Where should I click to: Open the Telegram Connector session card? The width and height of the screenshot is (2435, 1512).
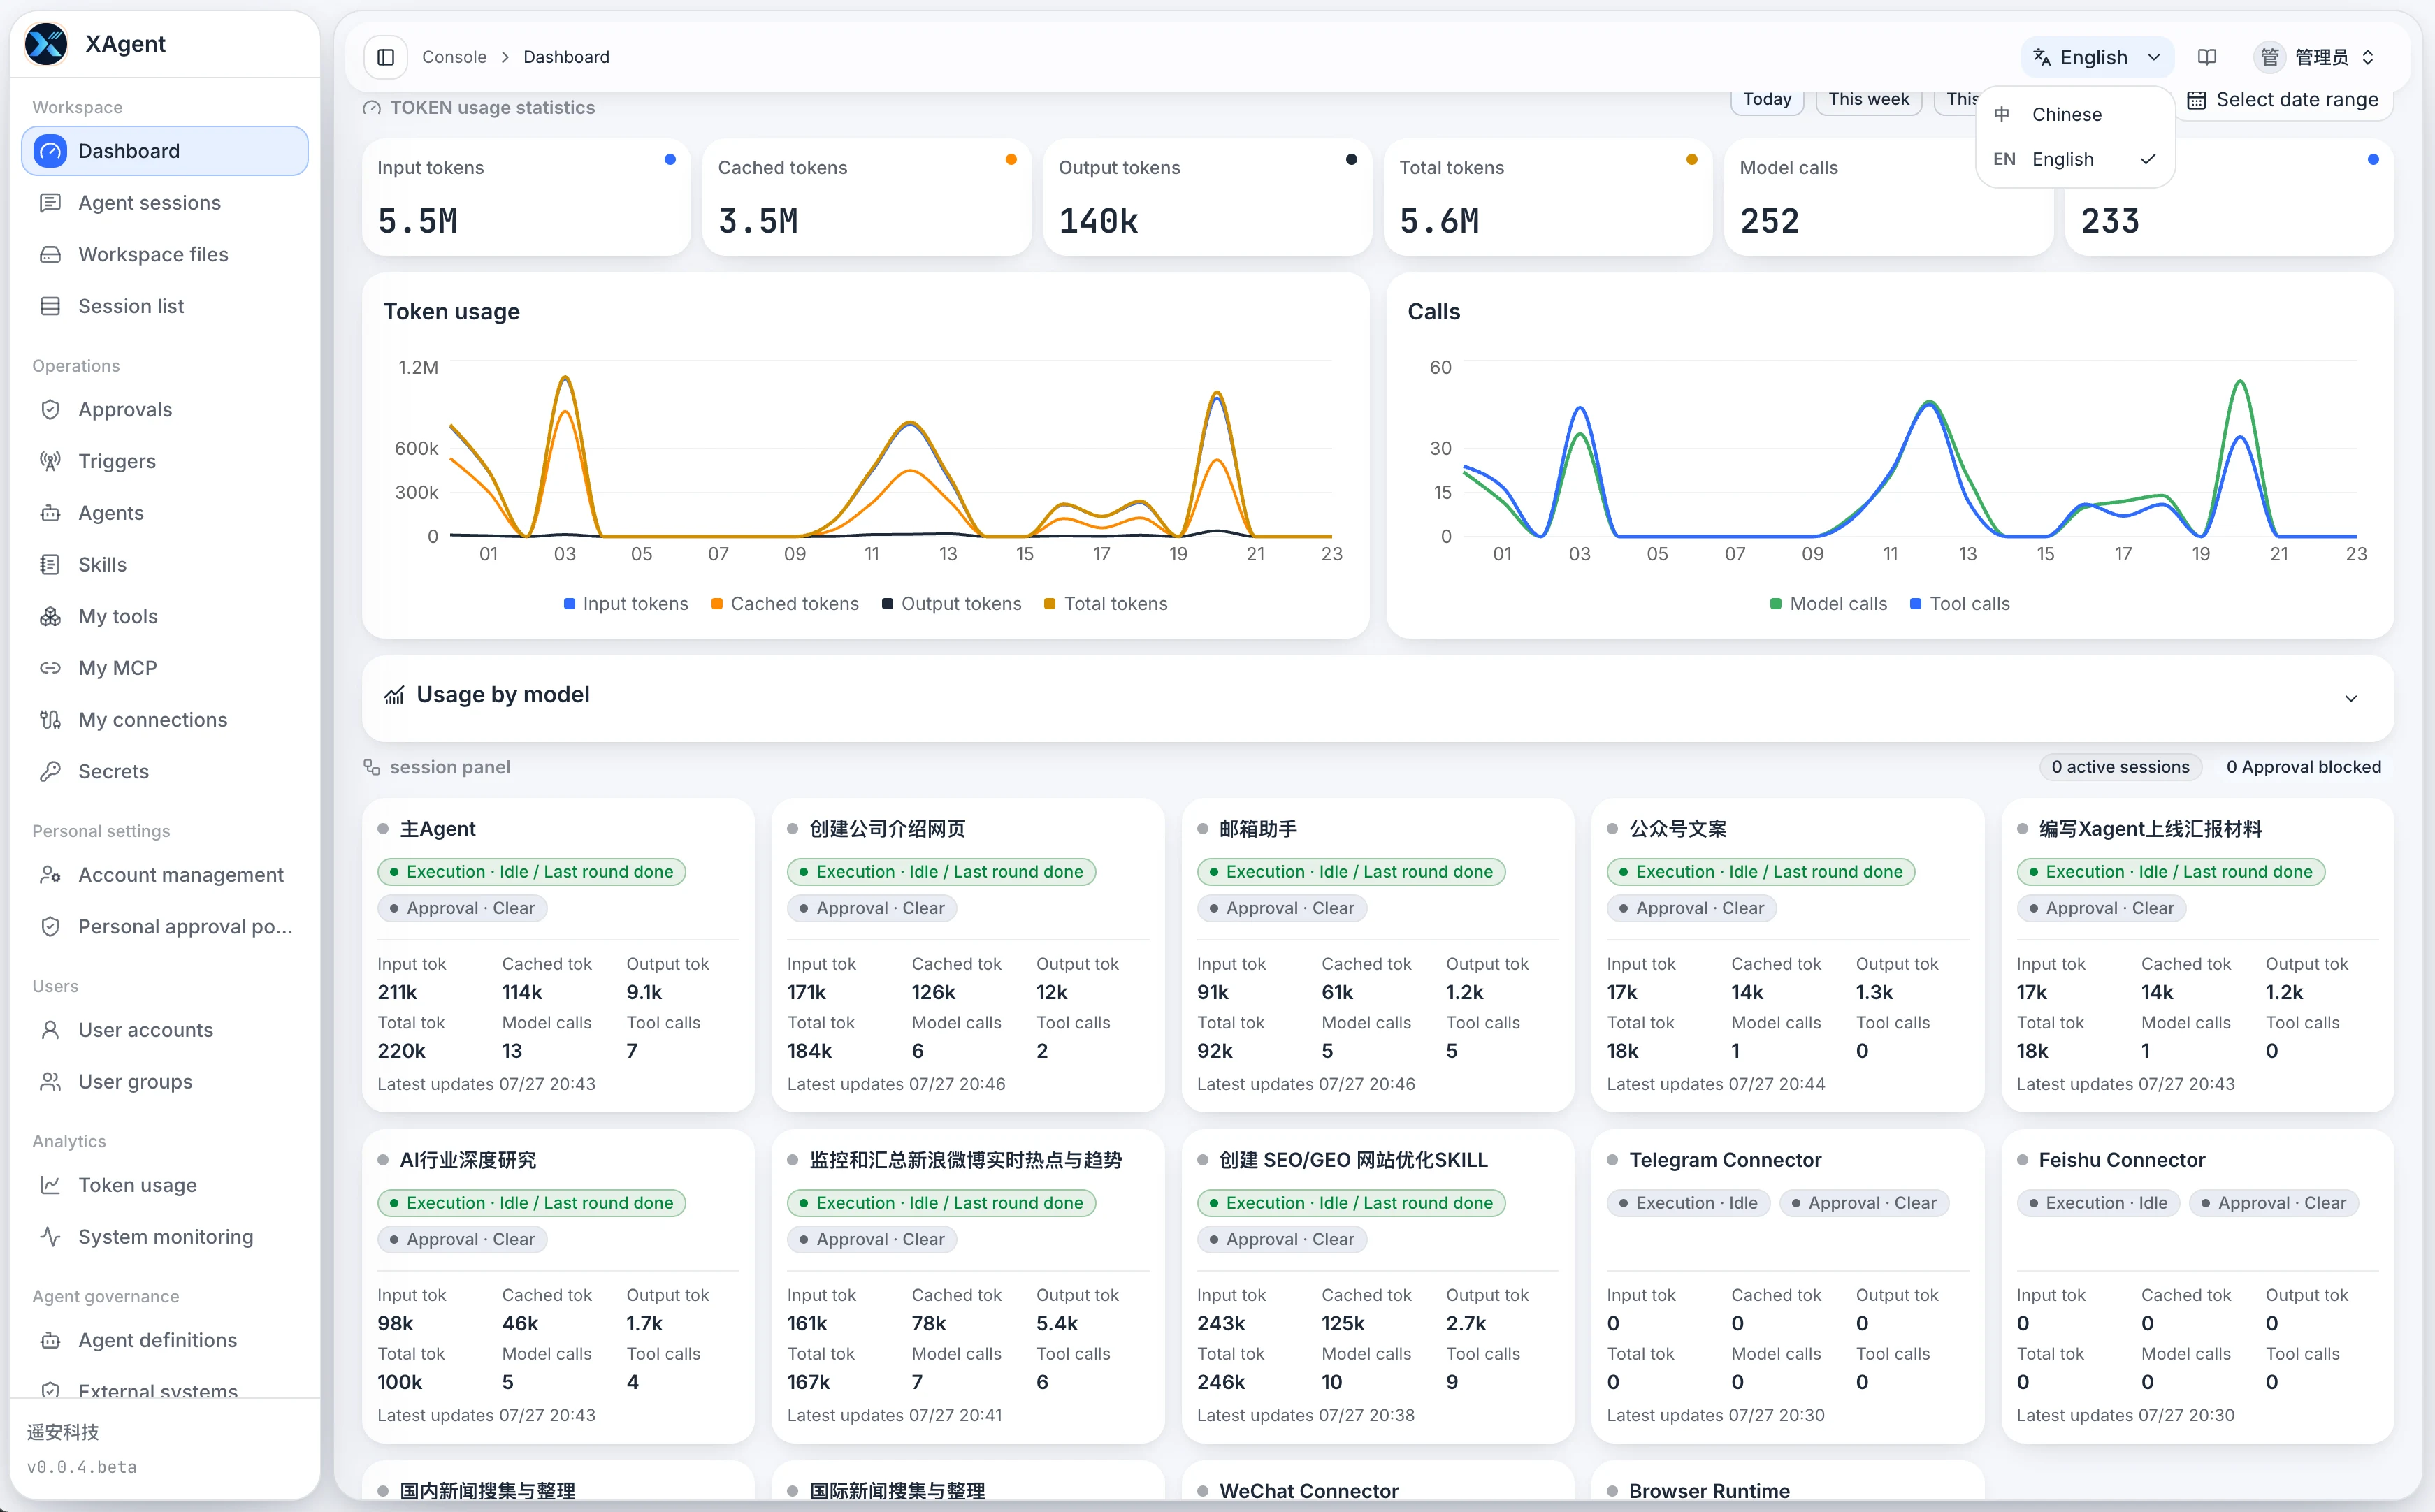(1788, 1286)
